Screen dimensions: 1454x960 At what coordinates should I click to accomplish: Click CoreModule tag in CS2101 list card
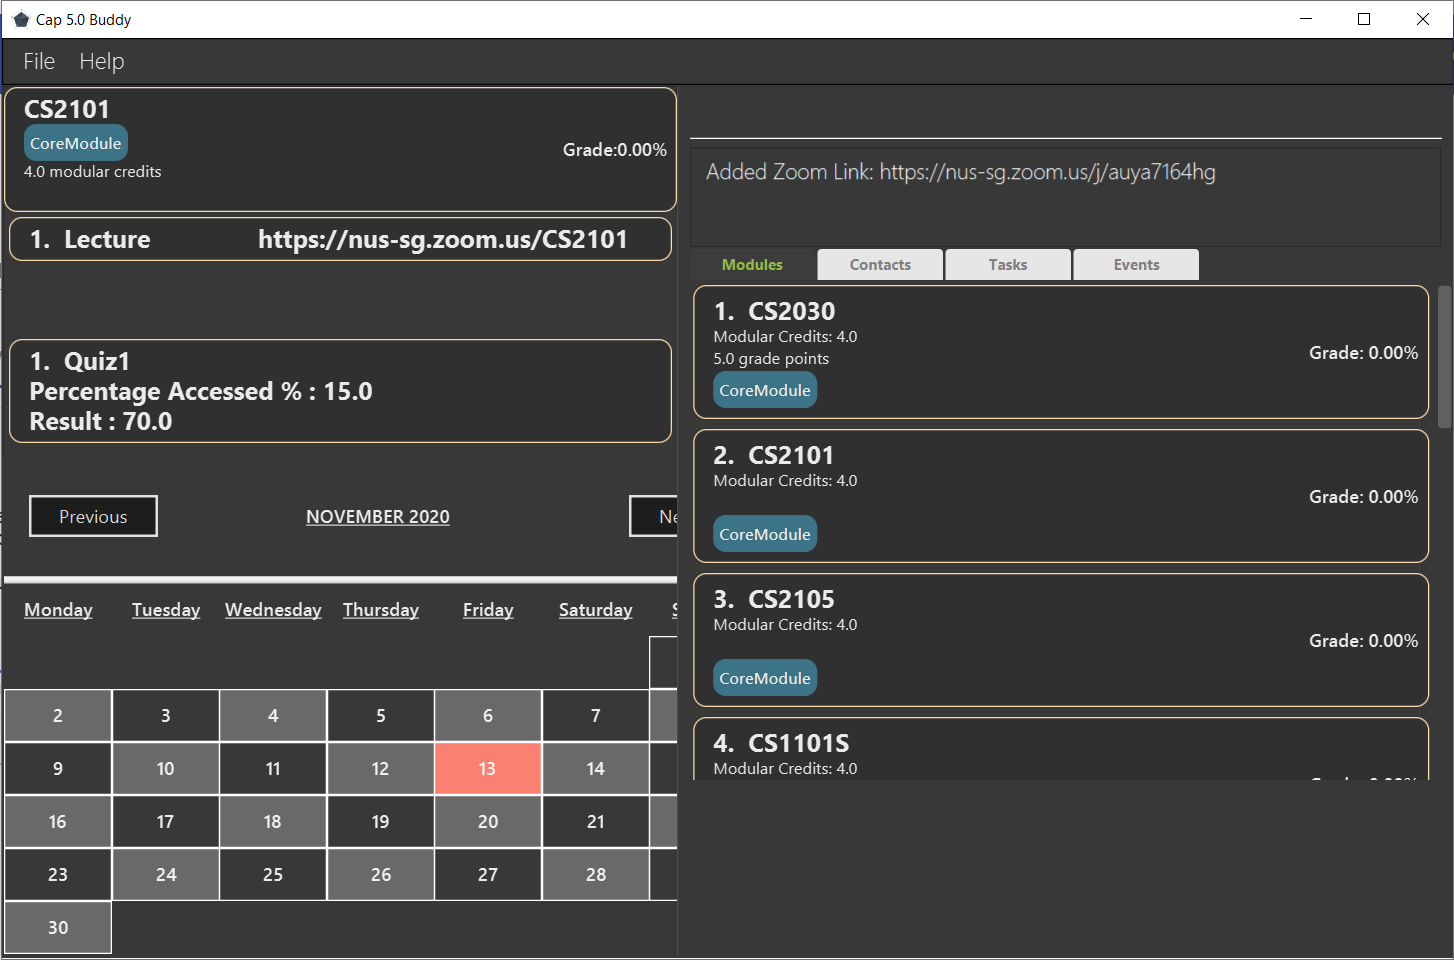(765, 534)
